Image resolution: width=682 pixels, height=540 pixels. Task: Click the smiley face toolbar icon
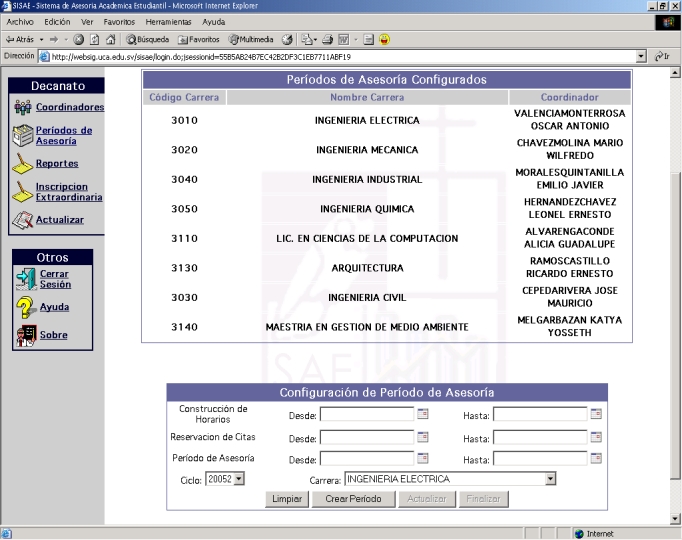[x=384, y=40]
